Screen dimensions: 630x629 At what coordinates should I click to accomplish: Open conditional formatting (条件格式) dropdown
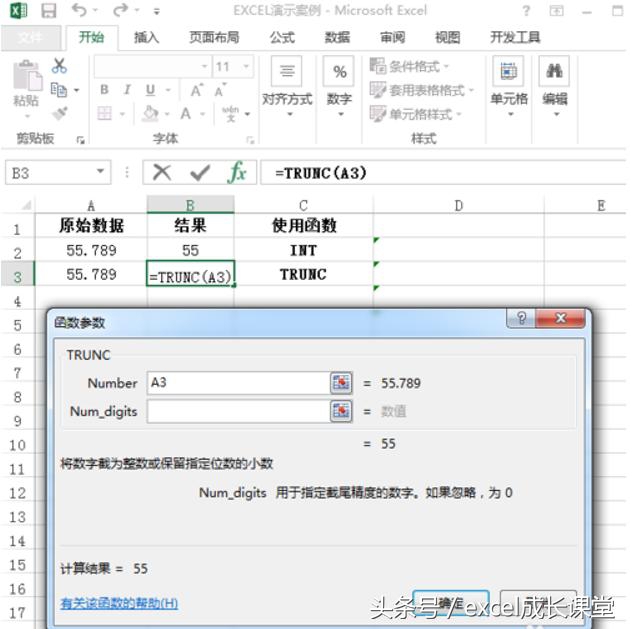pyautogui.click(x=409, y=66)
